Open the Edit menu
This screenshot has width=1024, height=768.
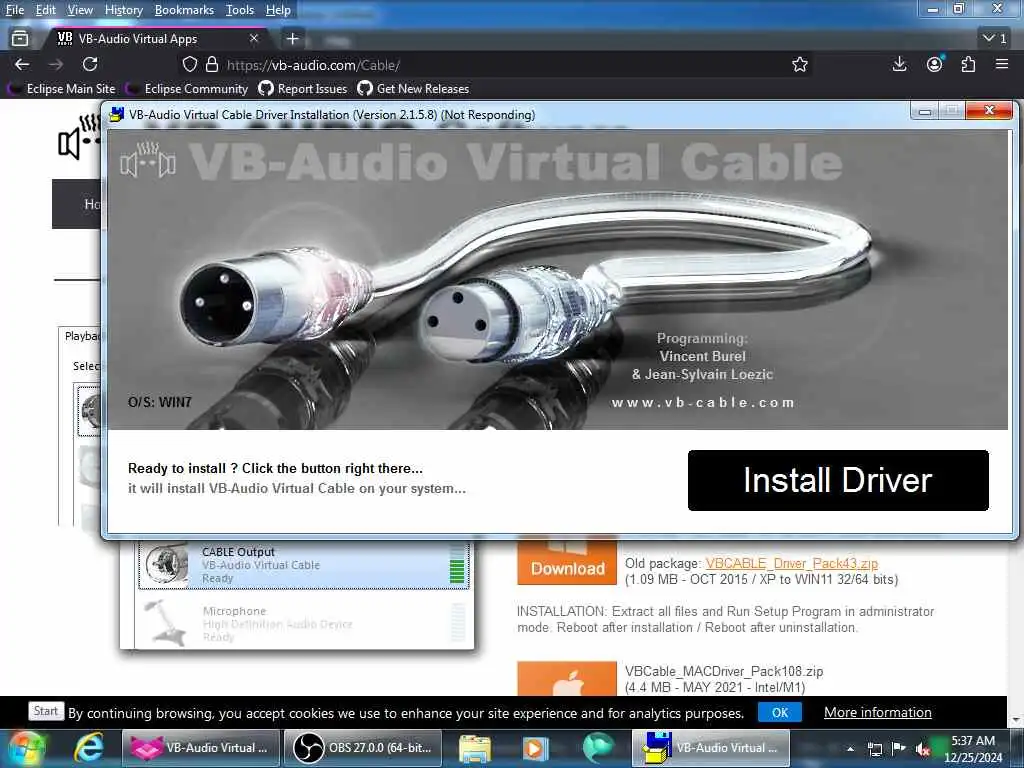click(x=45, y=10)
